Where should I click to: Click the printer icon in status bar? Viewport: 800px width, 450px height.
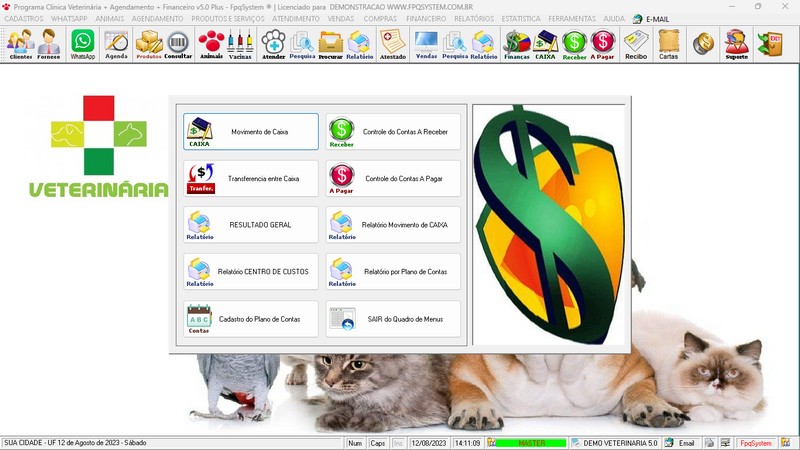pos(710,443)
